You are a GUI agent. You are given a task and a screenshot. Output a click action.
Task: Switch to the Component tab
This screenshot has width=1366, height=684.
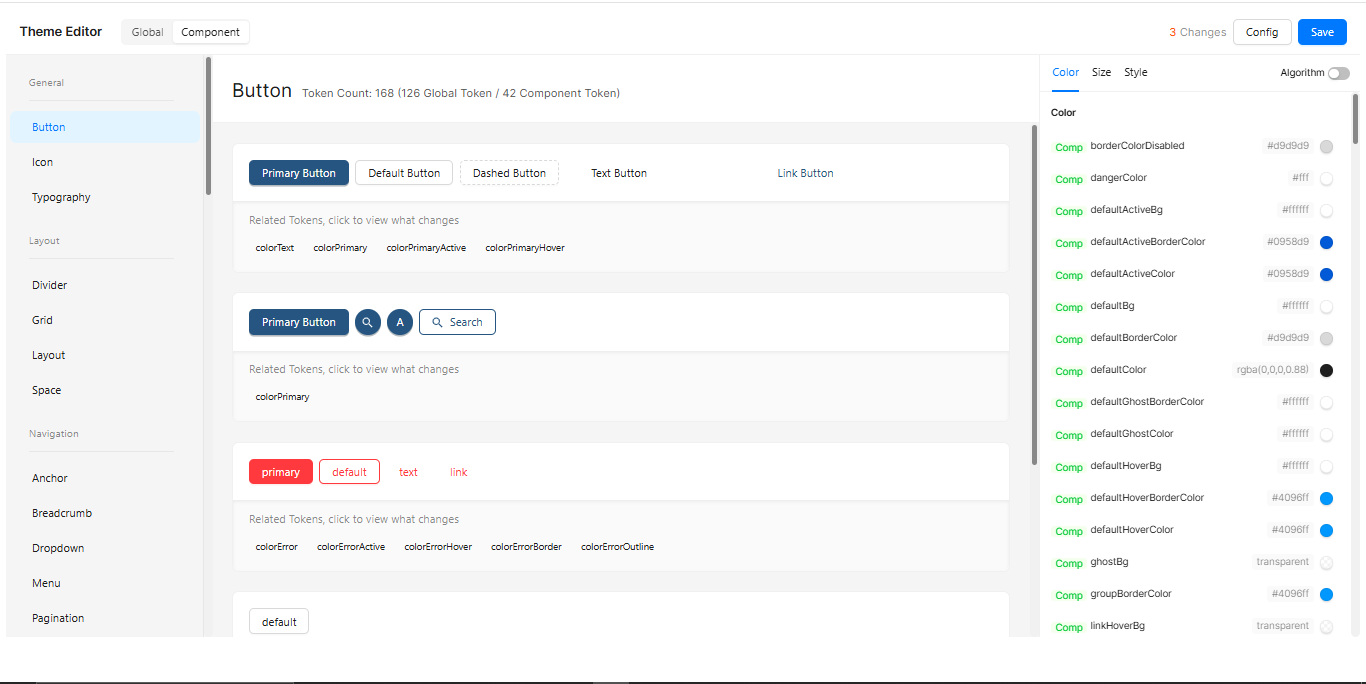[210, 32]
